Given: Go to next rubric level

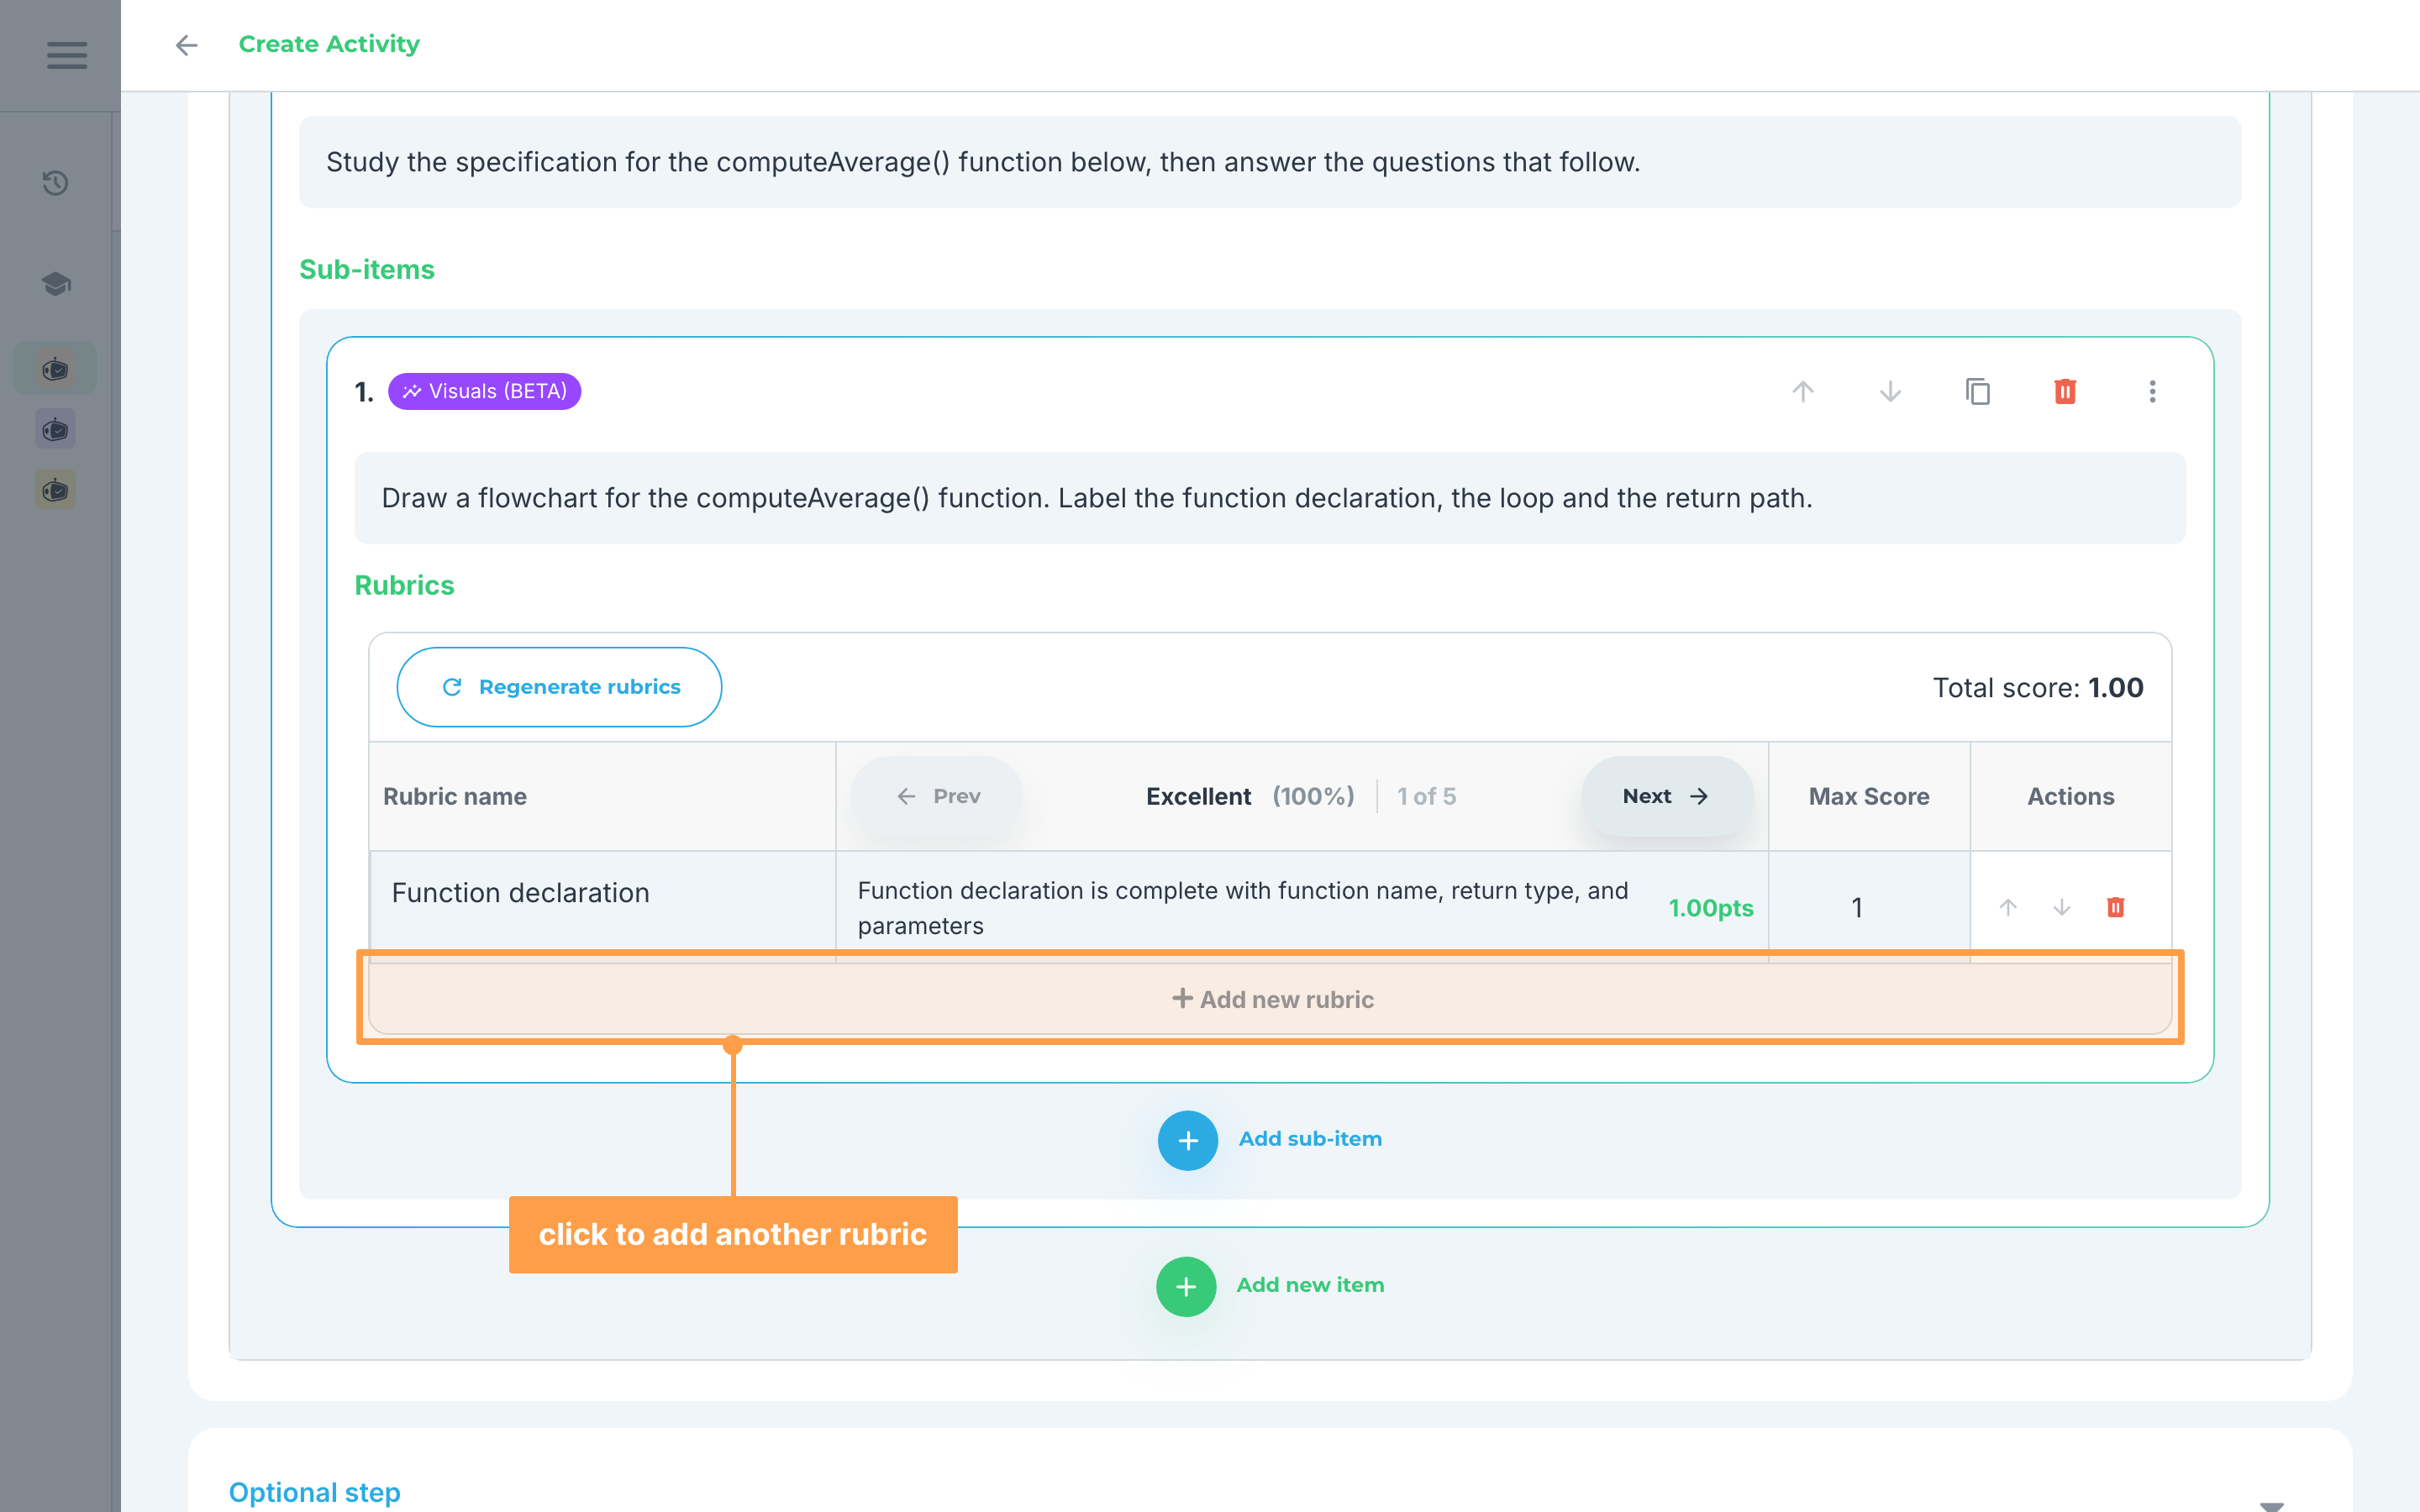Looking at the screenshot, I should click(x=1666, y=796).
